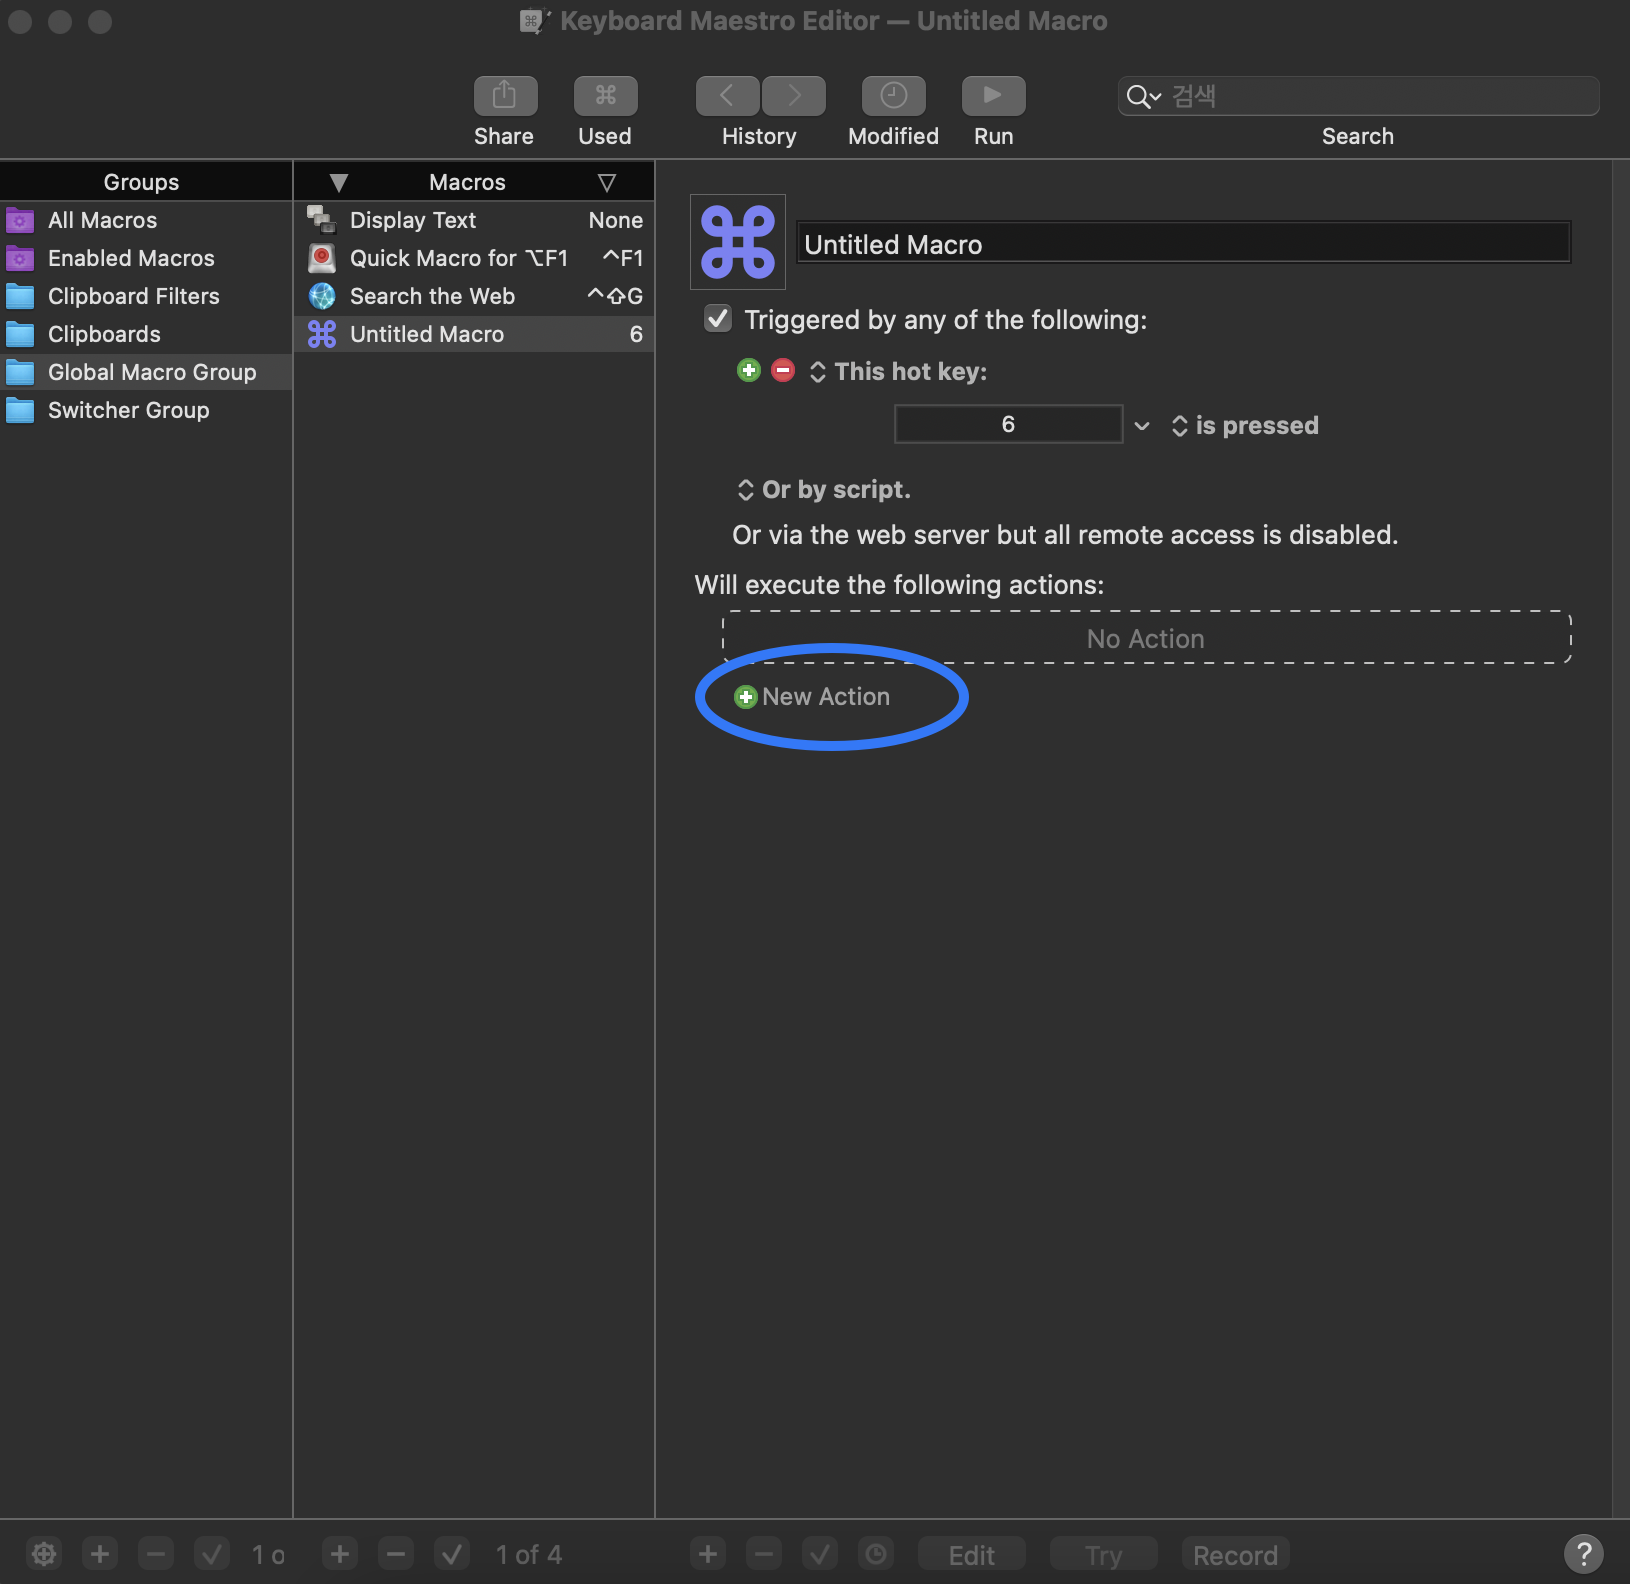The image size is (1630, 1584).
Task: Select the Clipboard Filters group
Action: click(146, 296)
